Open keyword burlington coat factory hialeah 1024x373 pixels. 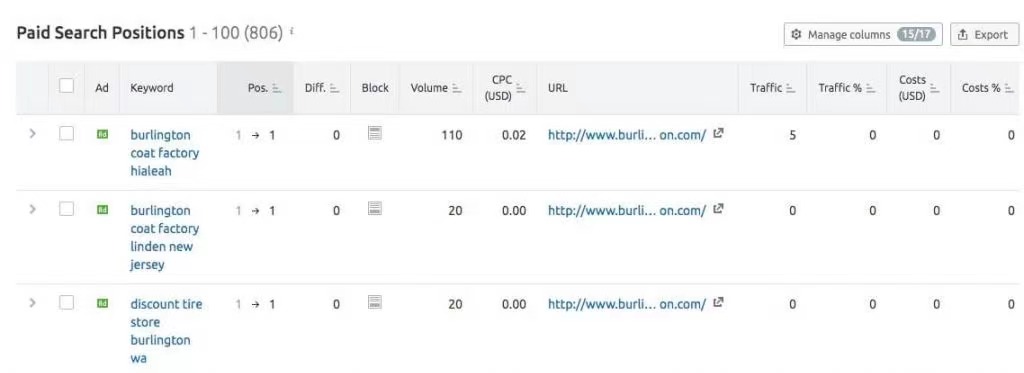point(165,153)
